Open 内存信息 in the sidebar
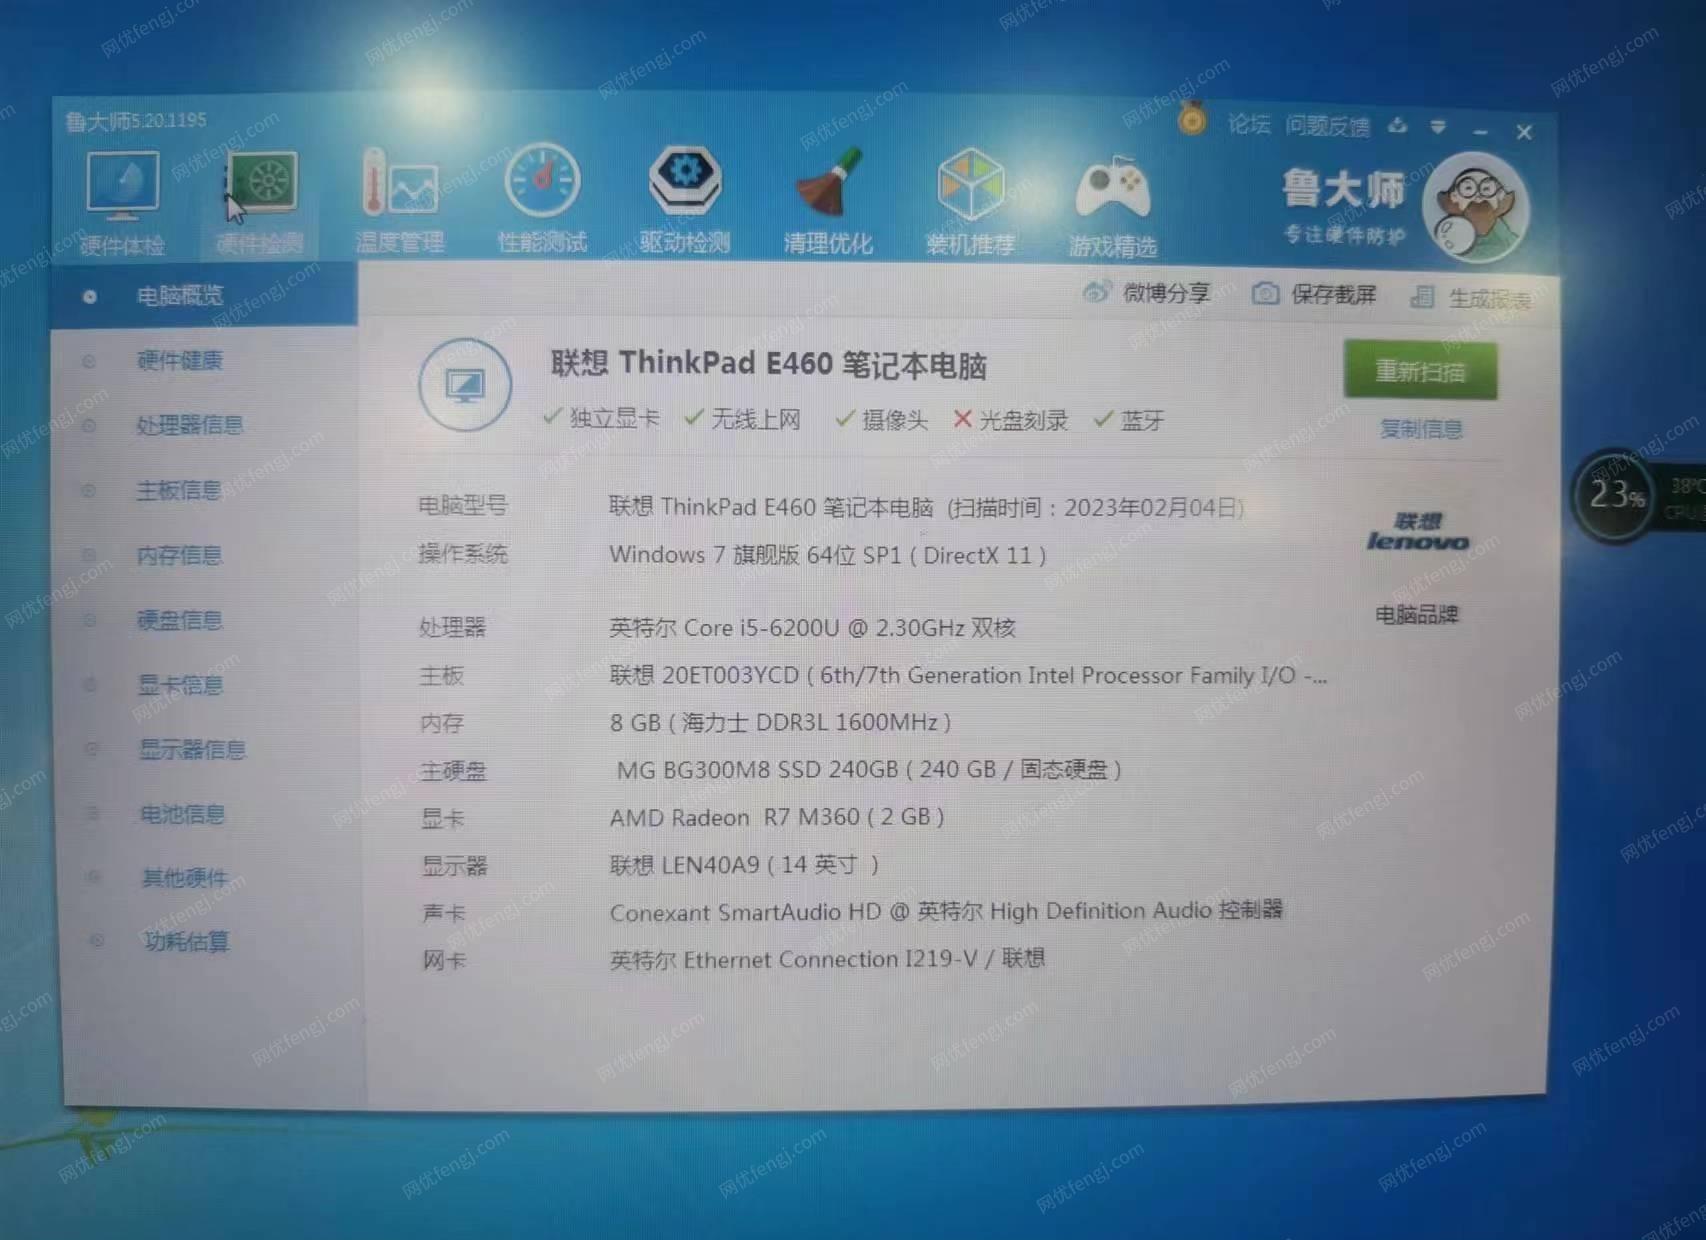 (179, 555)
